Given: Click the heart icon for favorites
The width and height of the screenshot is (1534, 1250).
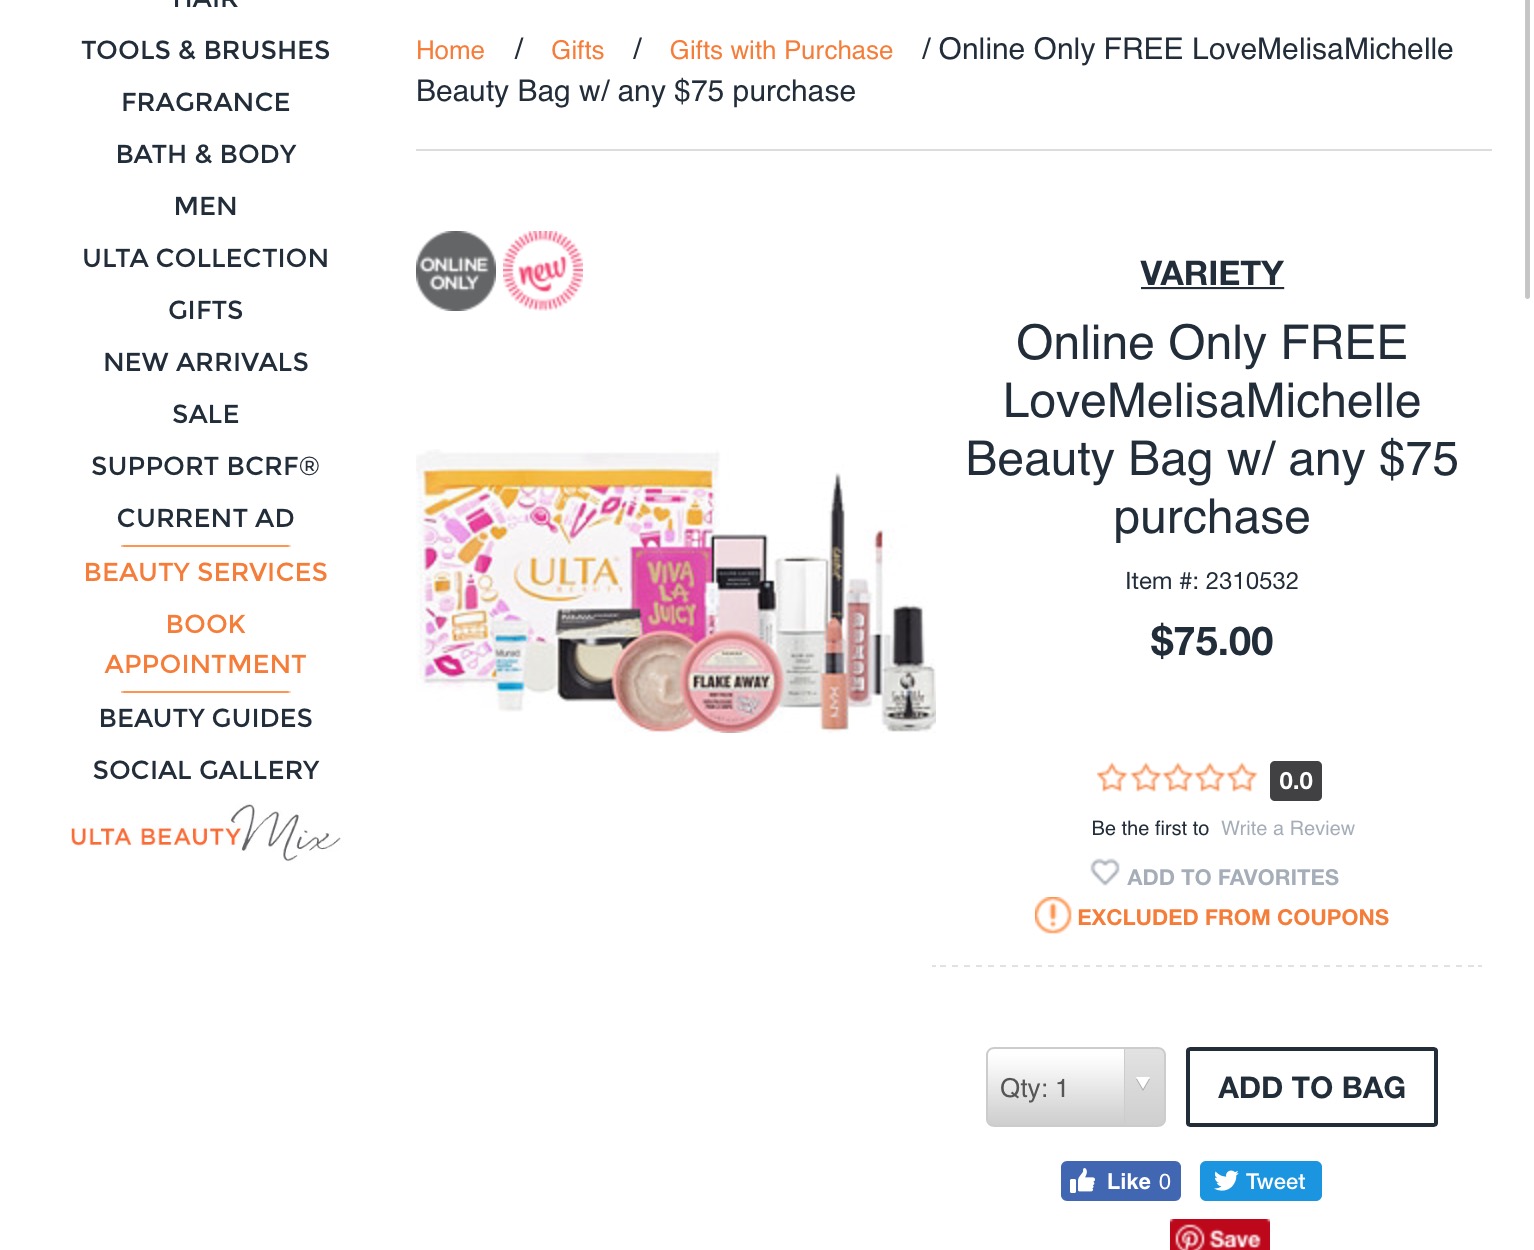Looking at the screenshot, I should pyautogui.click(x=1105, y=873).
